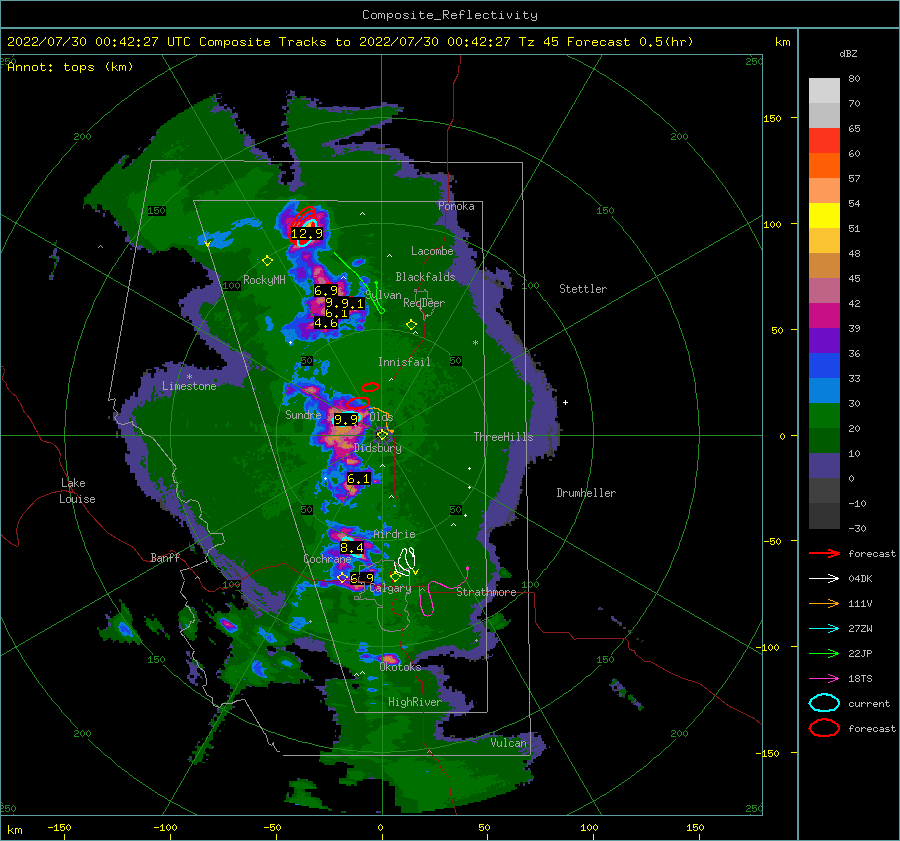The width and height of the screenshot is (900, 841).
Task: Click the Blackfalds city label
Action: (425, 277)
